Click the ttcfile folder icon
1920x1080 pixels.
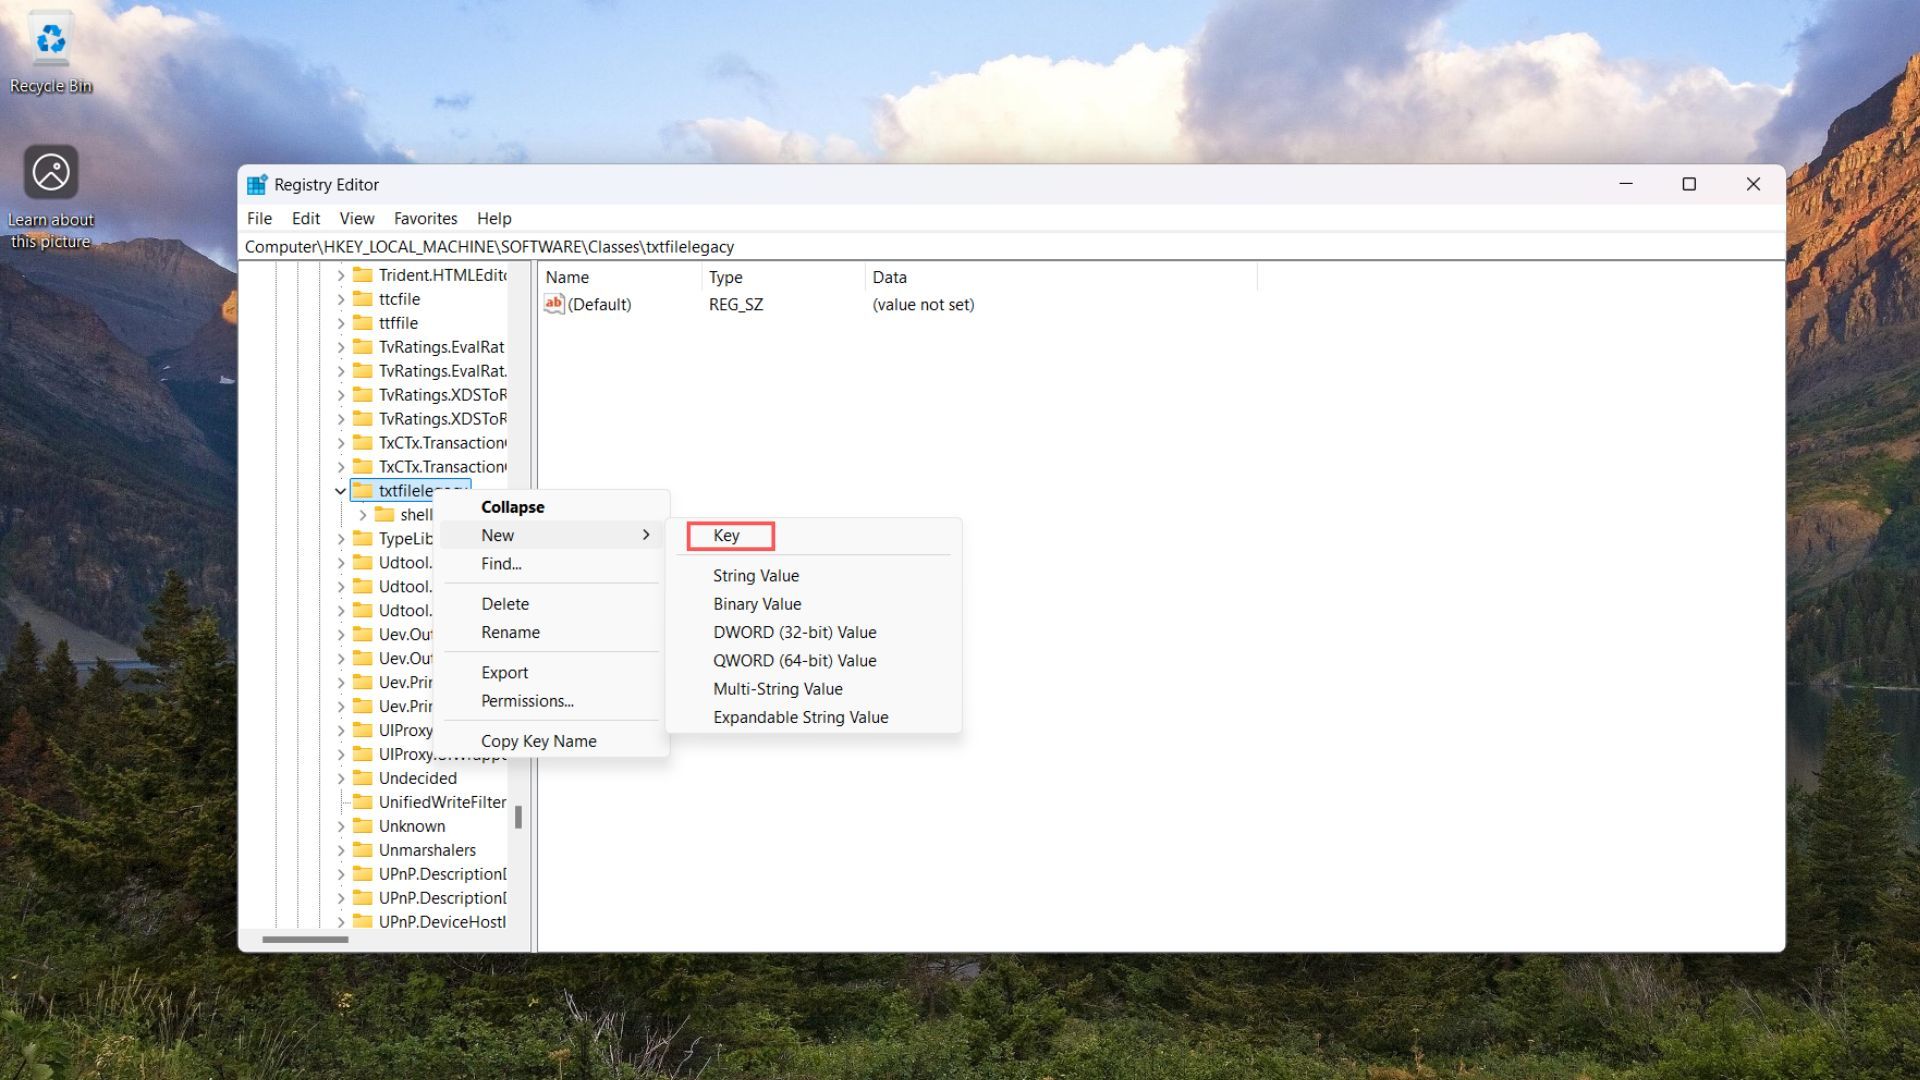click(364, 298)
